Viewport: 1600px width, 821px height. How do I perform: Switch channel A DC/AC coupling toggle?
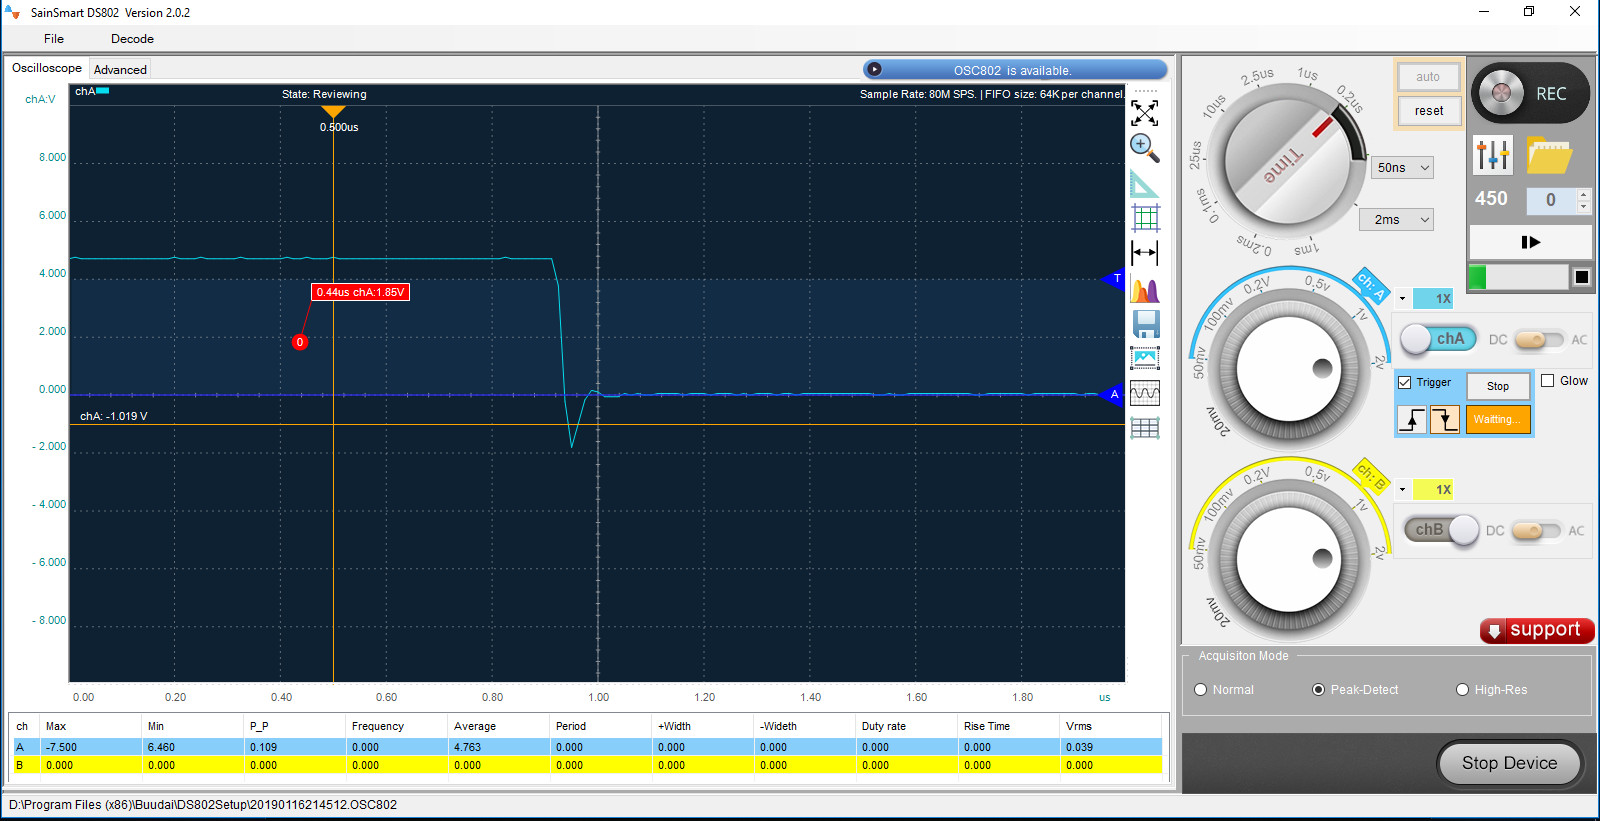pyautogui.click(x=1538, y=340)
